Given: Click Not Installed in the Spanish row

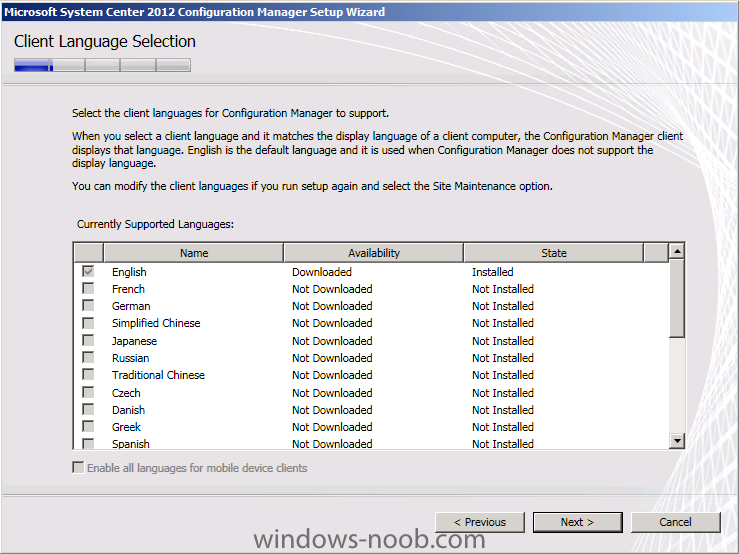Looking at the screenshot, I should 503,444.
